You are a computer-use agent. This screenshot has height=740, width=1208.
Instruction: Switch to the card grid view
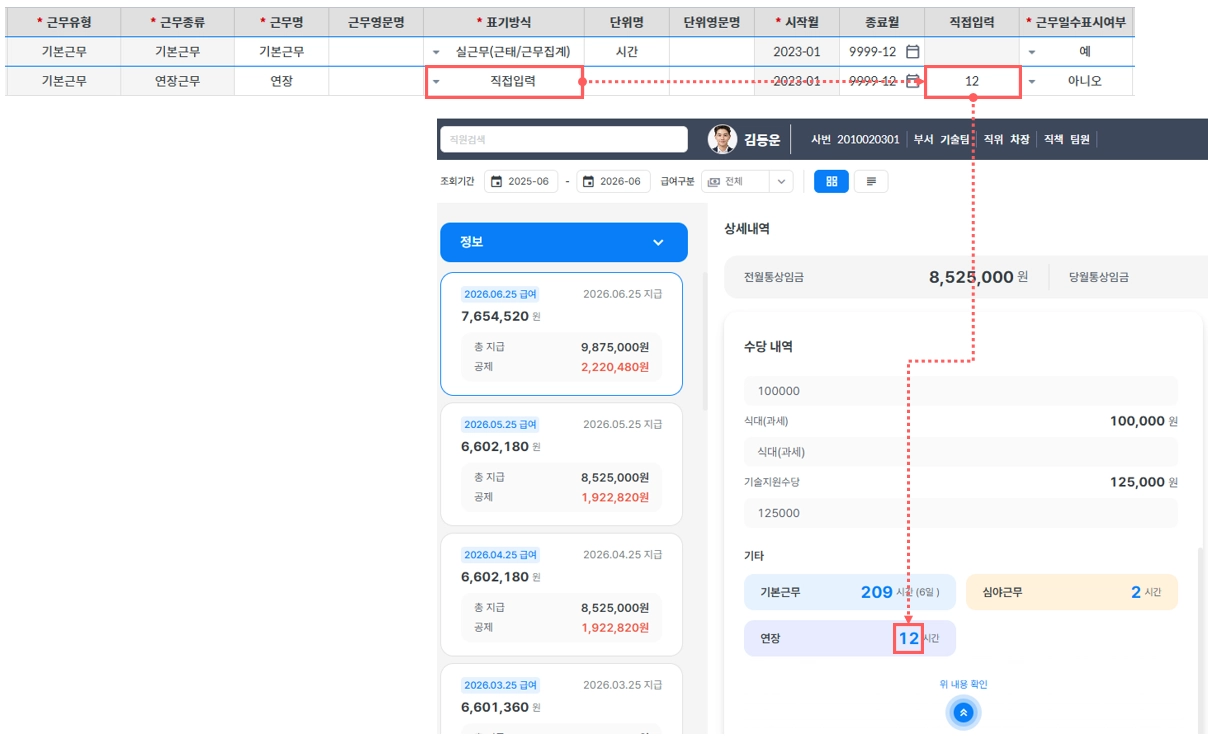pyautogui.click(x=831, y=181)
